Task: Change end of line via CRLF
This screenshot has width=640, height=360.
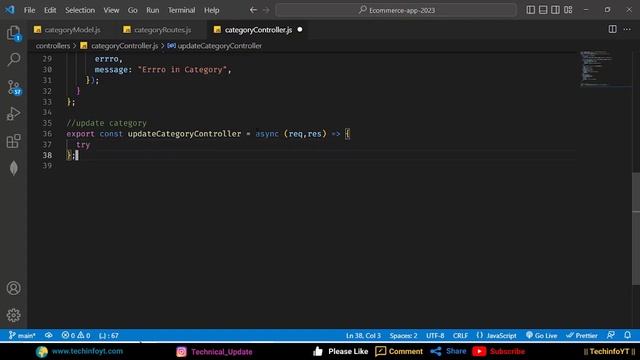Action: coord(460,336)
